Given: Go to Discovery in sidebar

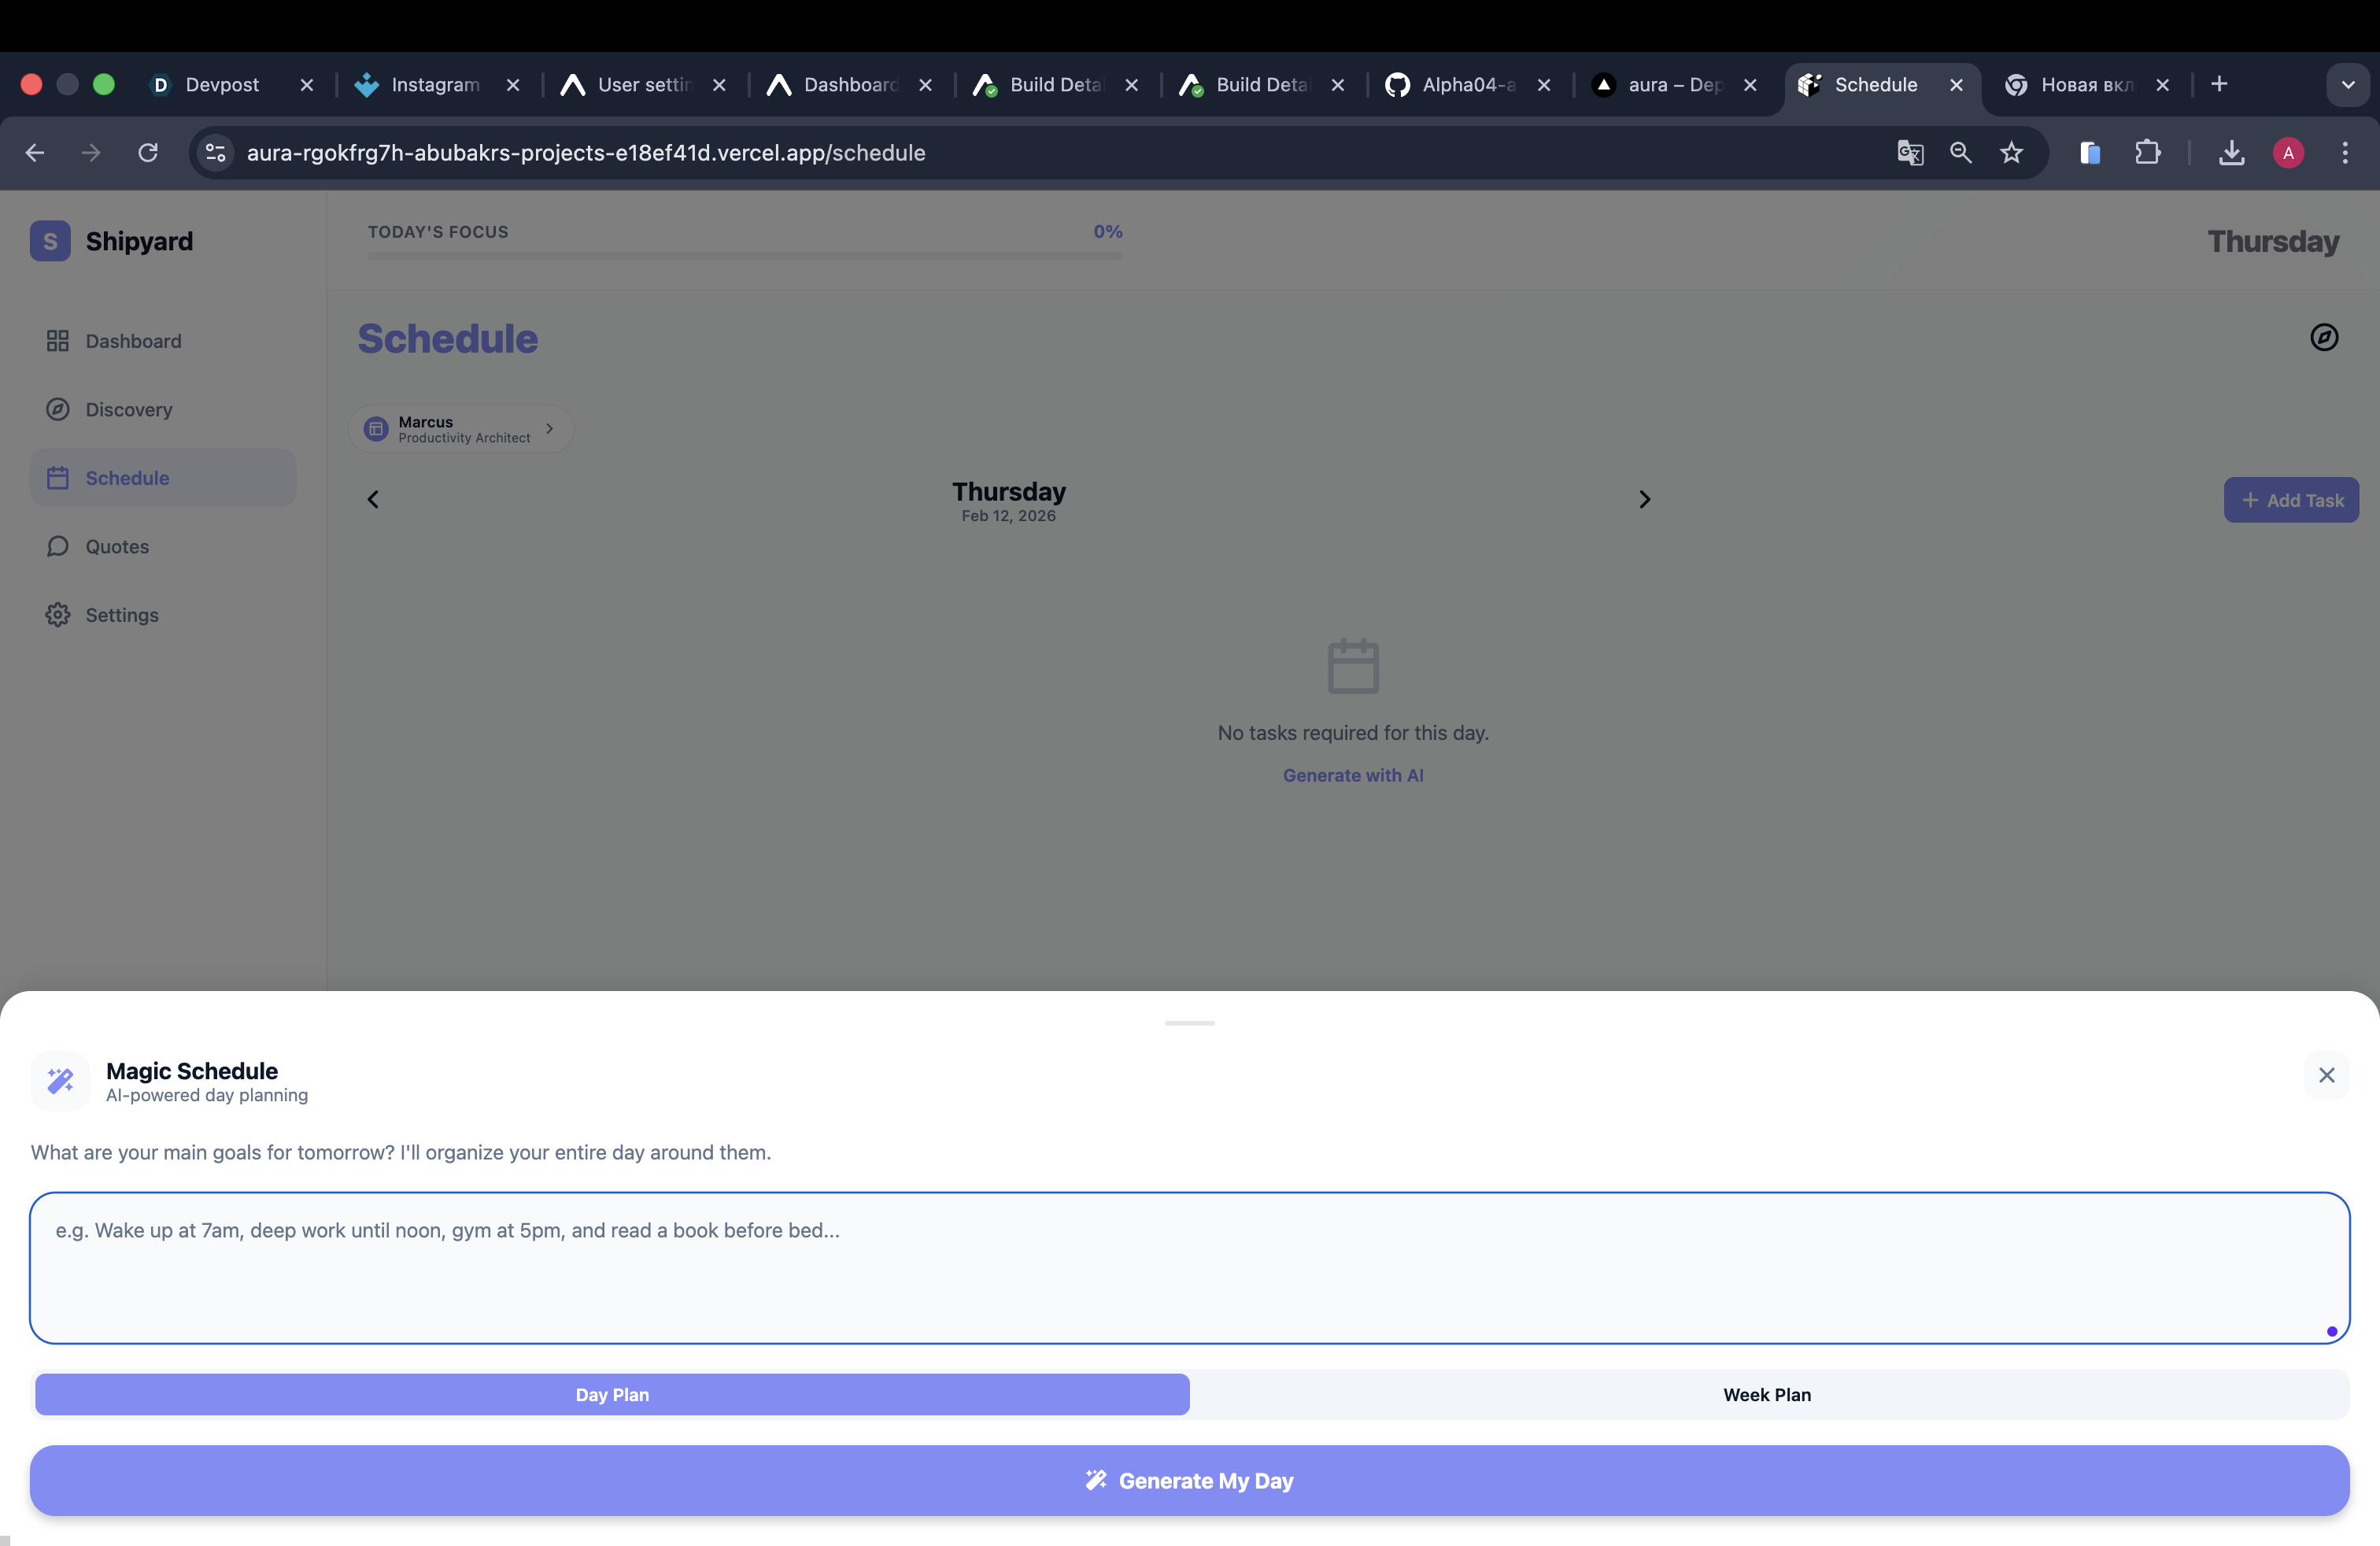Looking at the screenshot, I should (x=128, y=410).
